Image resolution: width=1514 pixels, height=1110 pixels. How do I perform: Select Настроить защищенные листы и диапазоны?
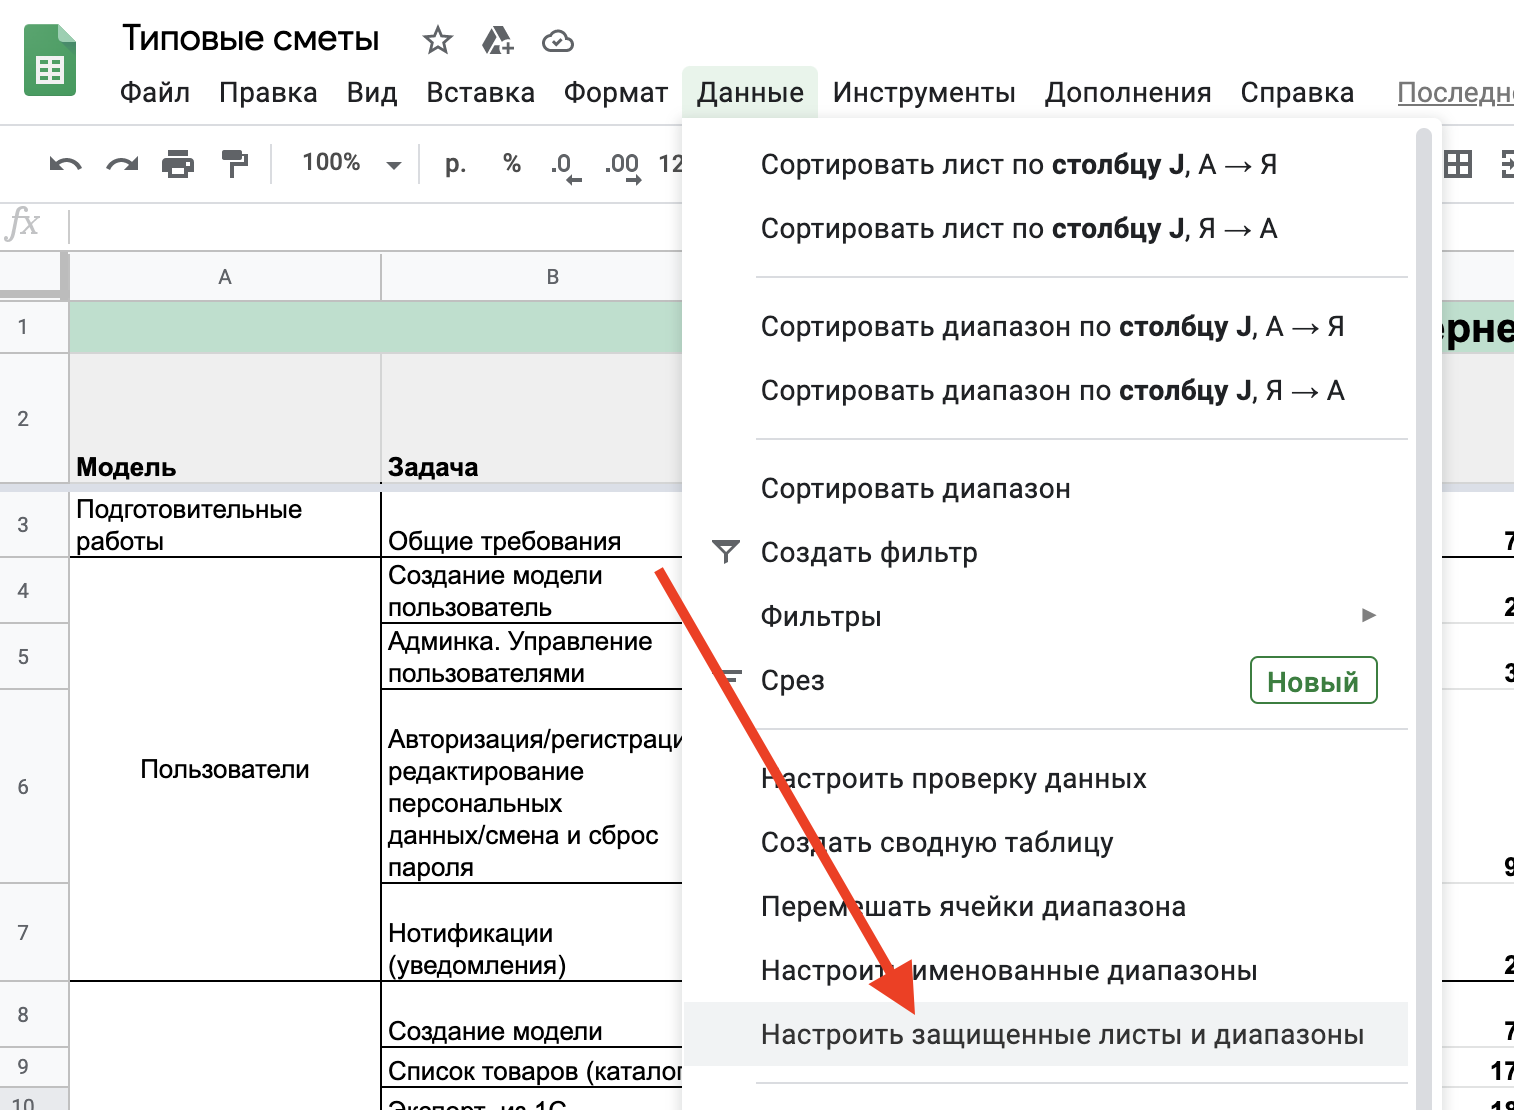1062,1035
